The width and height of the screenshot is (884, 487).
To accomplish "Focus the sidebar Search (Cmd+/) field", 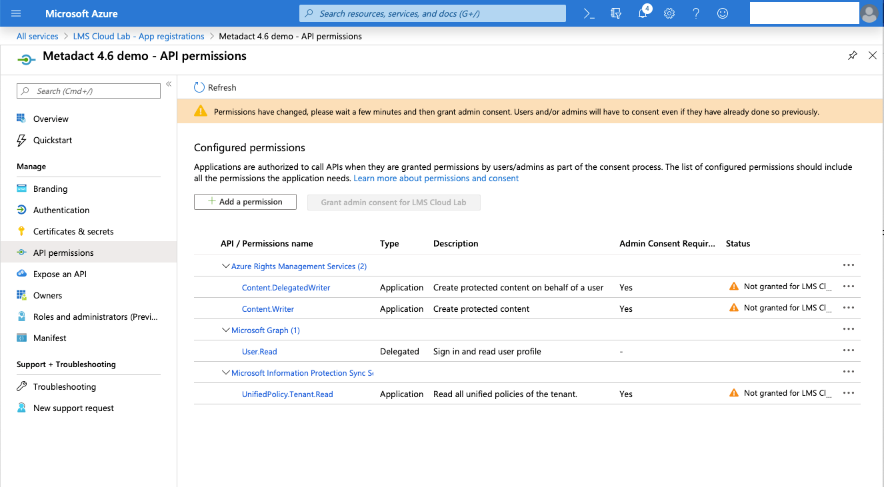I will [89, 91].
